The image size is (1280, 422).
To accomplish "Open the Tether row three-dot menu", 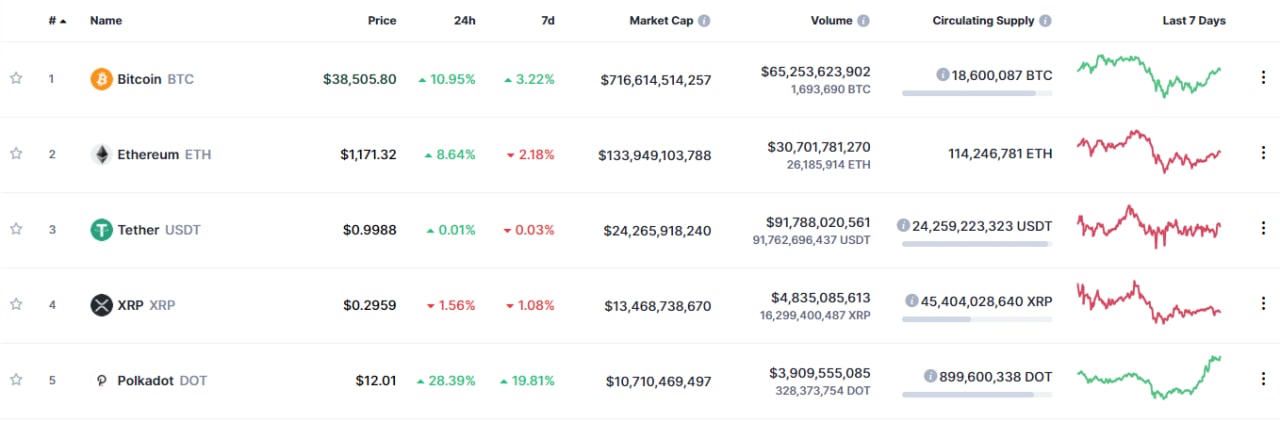I will (1264, 229).
